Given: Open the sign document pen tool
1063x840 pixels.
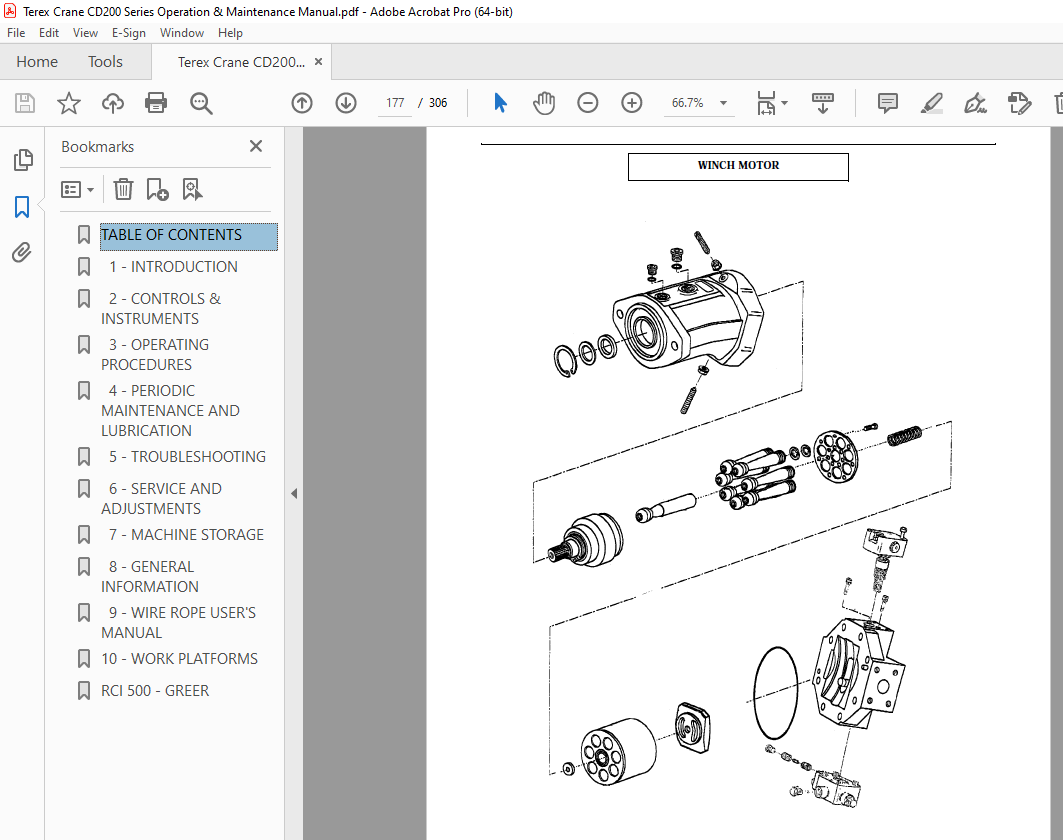Looking at the screenshot, I should [x=975, y=103].
